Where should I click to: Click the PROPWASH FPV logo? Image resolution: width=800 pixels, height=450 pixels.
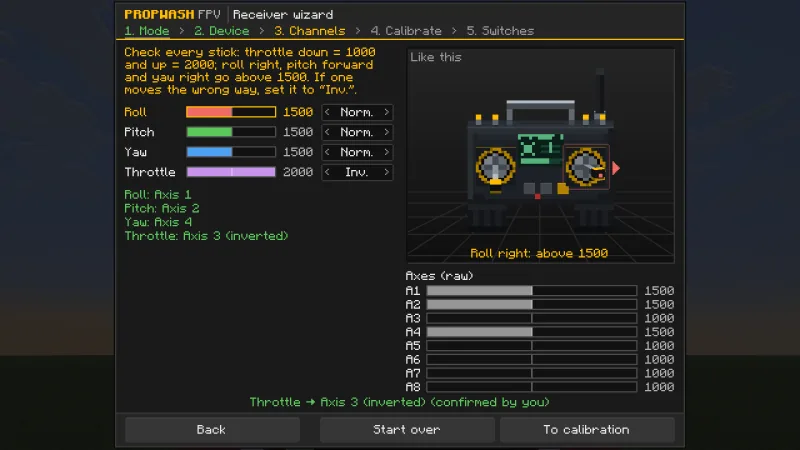(172, 14)
